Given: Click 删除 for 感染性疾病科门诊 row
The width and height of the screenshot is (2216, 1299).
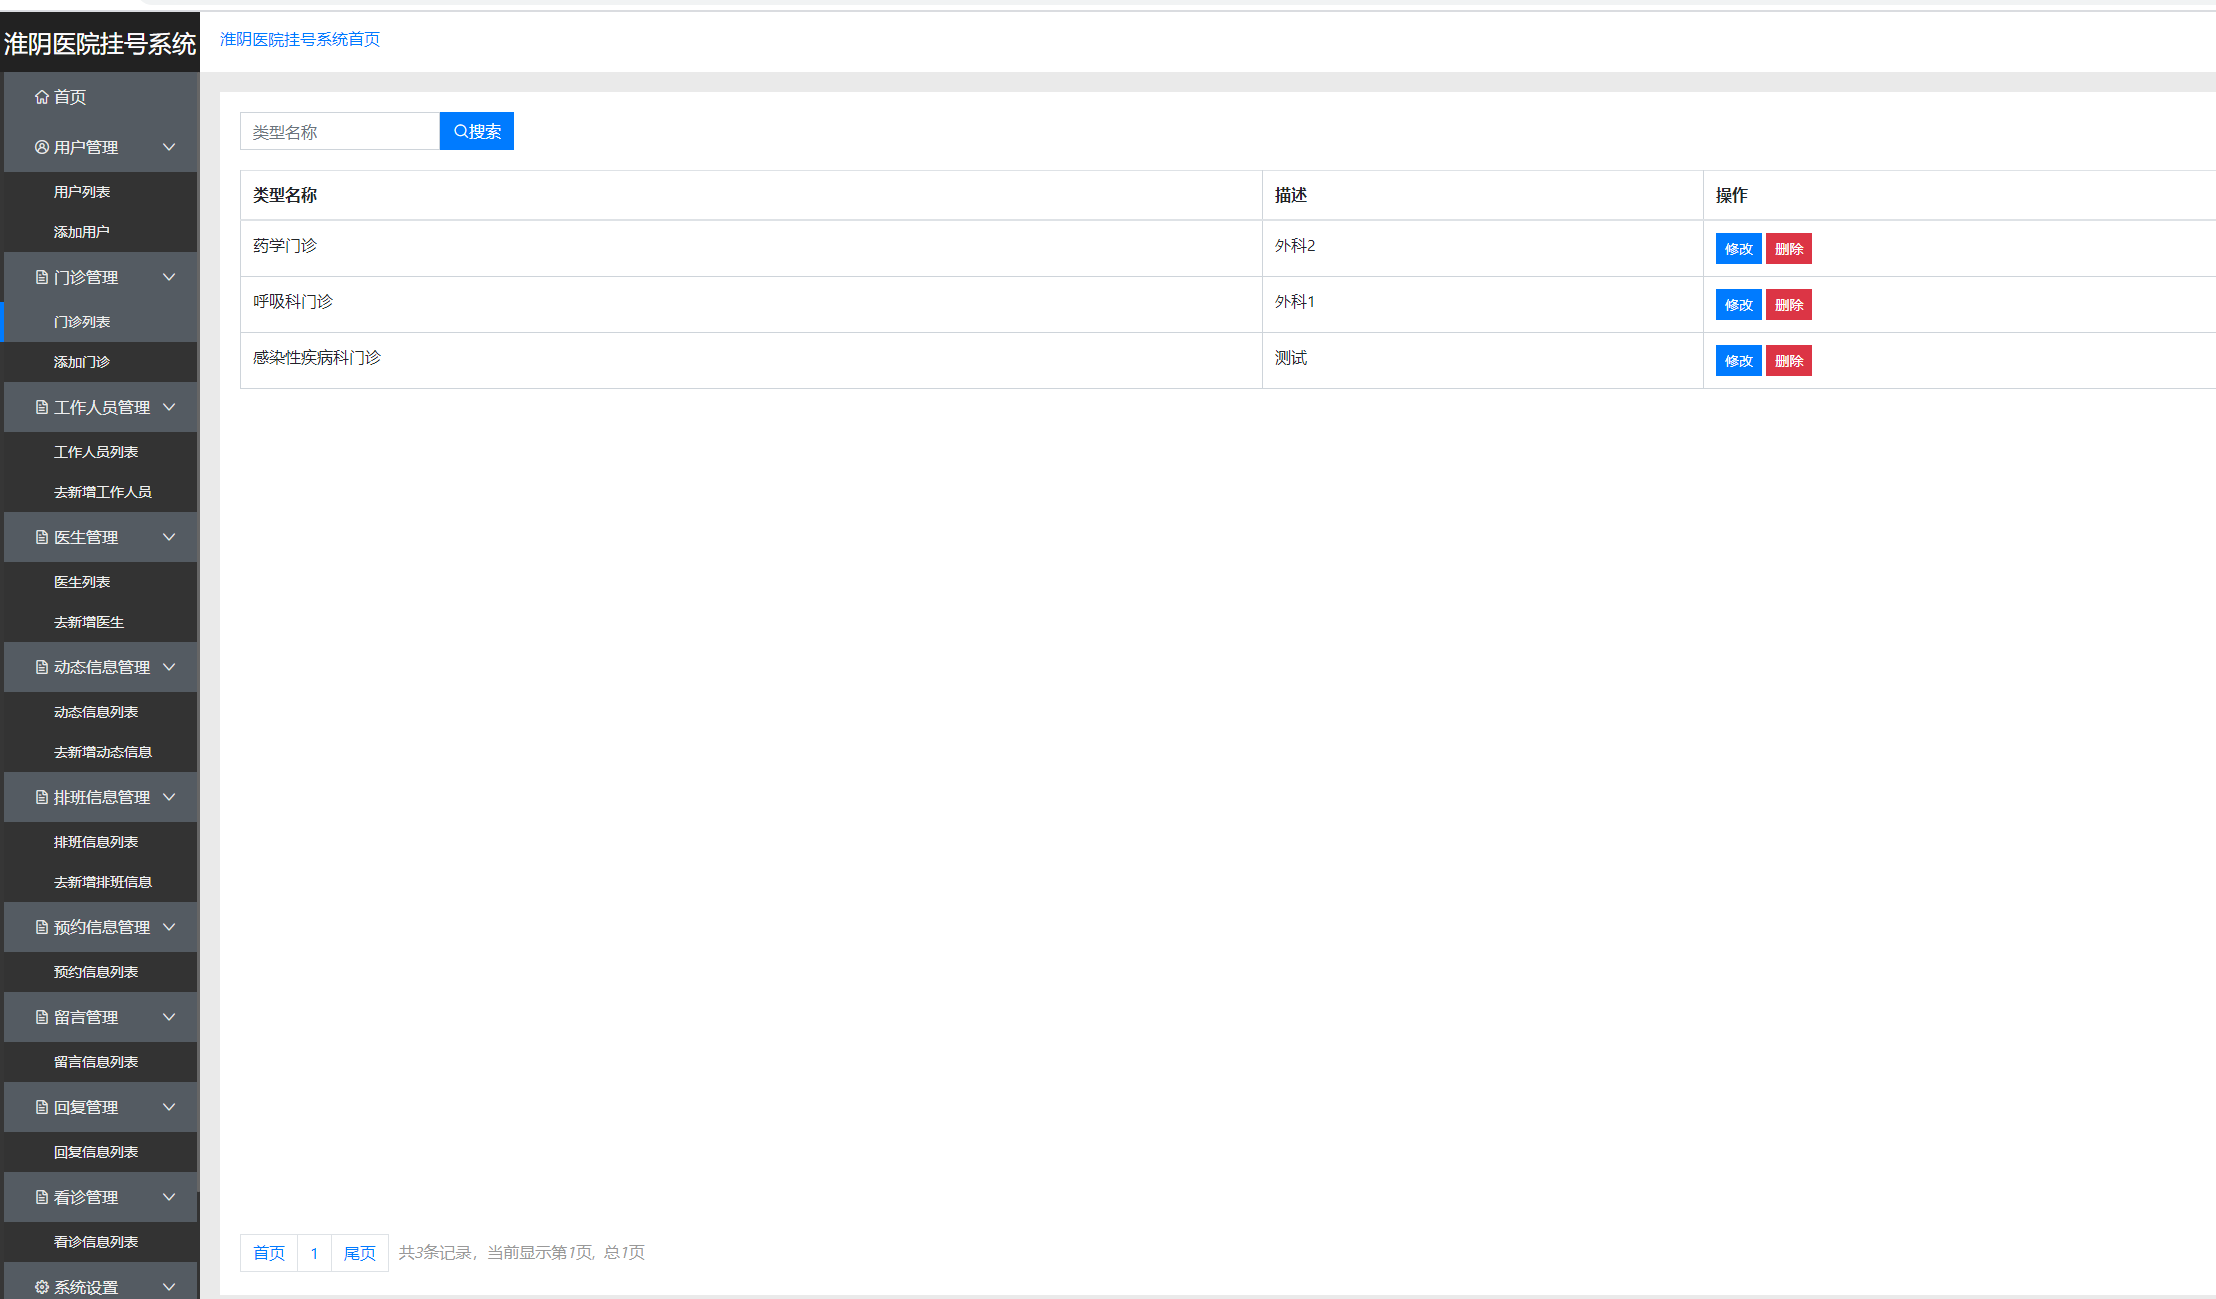Looking at the screenshot, I should pyautogui.click(x=1788, y=361).
